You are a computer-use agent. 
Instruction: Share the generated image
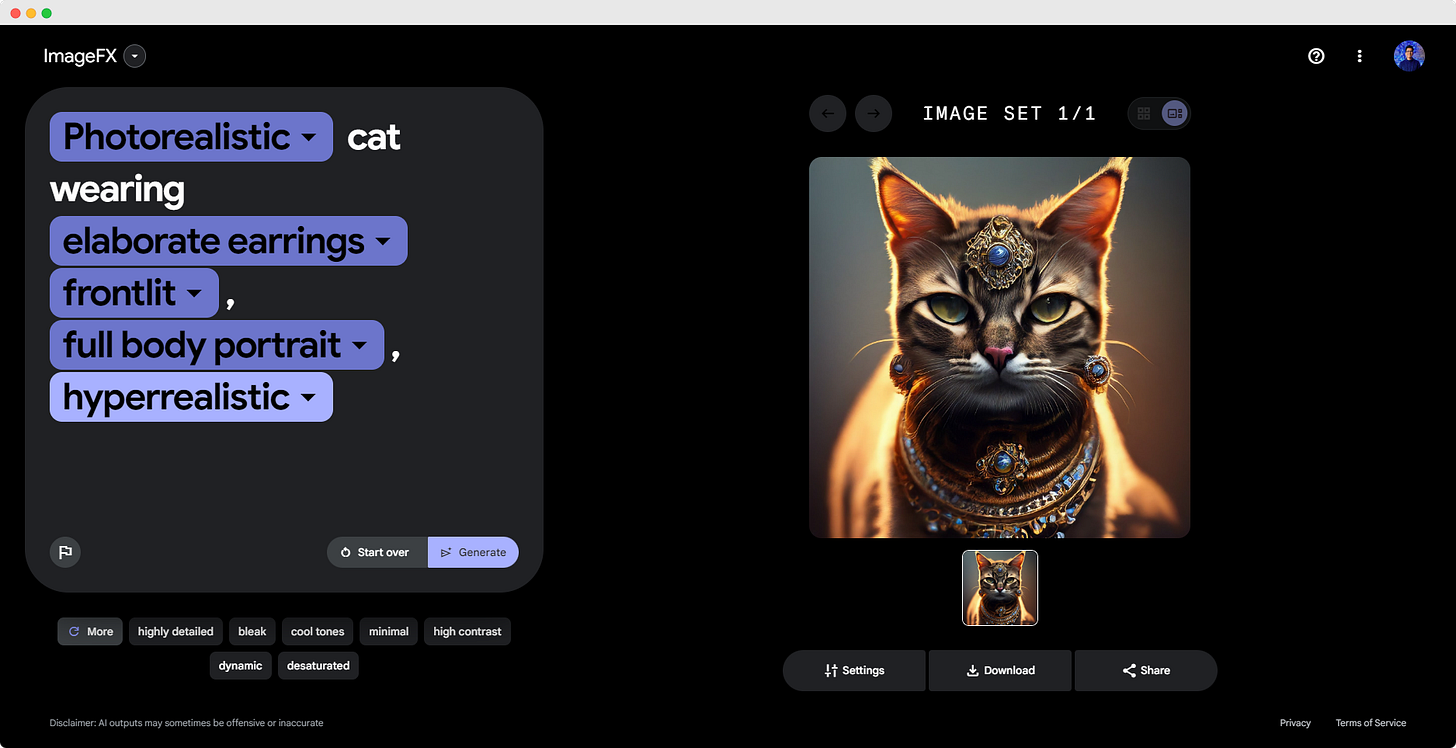click(x=1146, y=670)
